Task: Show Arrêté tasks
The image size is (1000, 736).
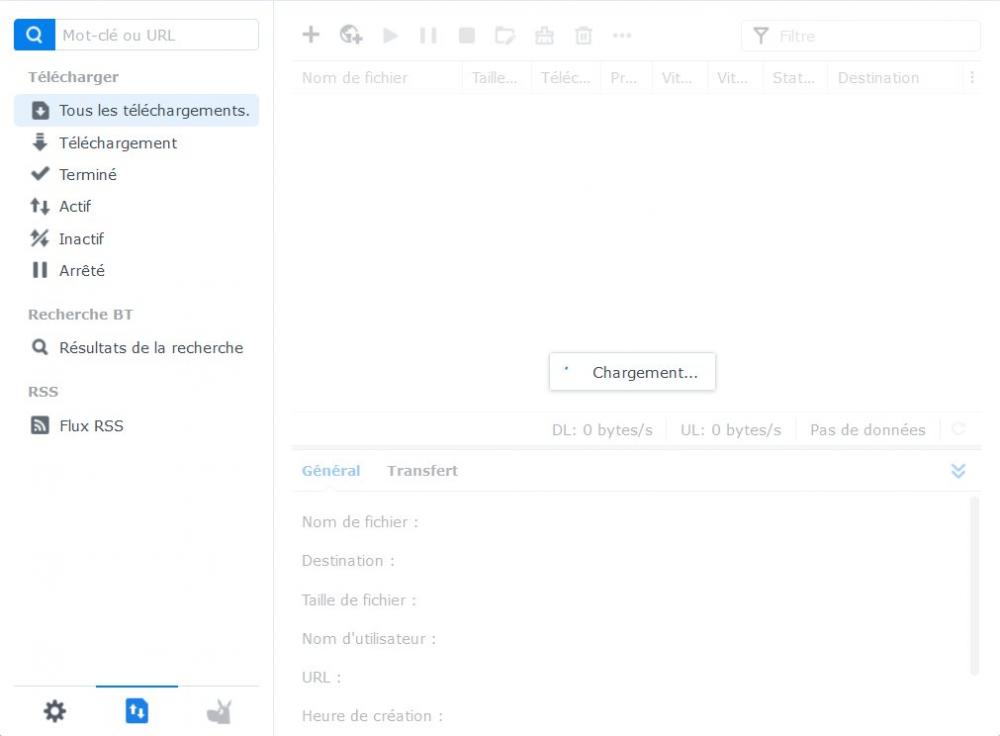Action: coord(136,270)
